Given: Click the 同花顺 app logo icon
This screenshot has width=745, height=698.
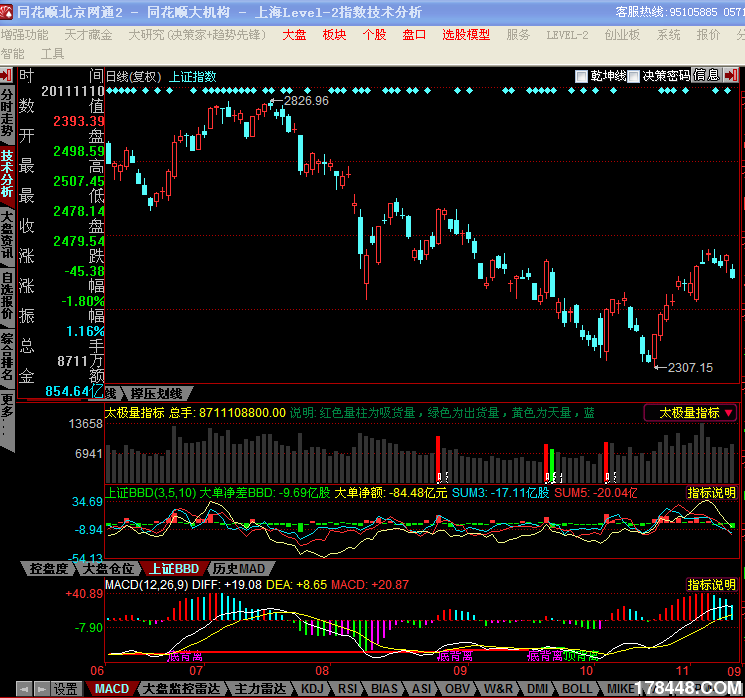Looking at the screenshot, I should click(x=6, y=12).
